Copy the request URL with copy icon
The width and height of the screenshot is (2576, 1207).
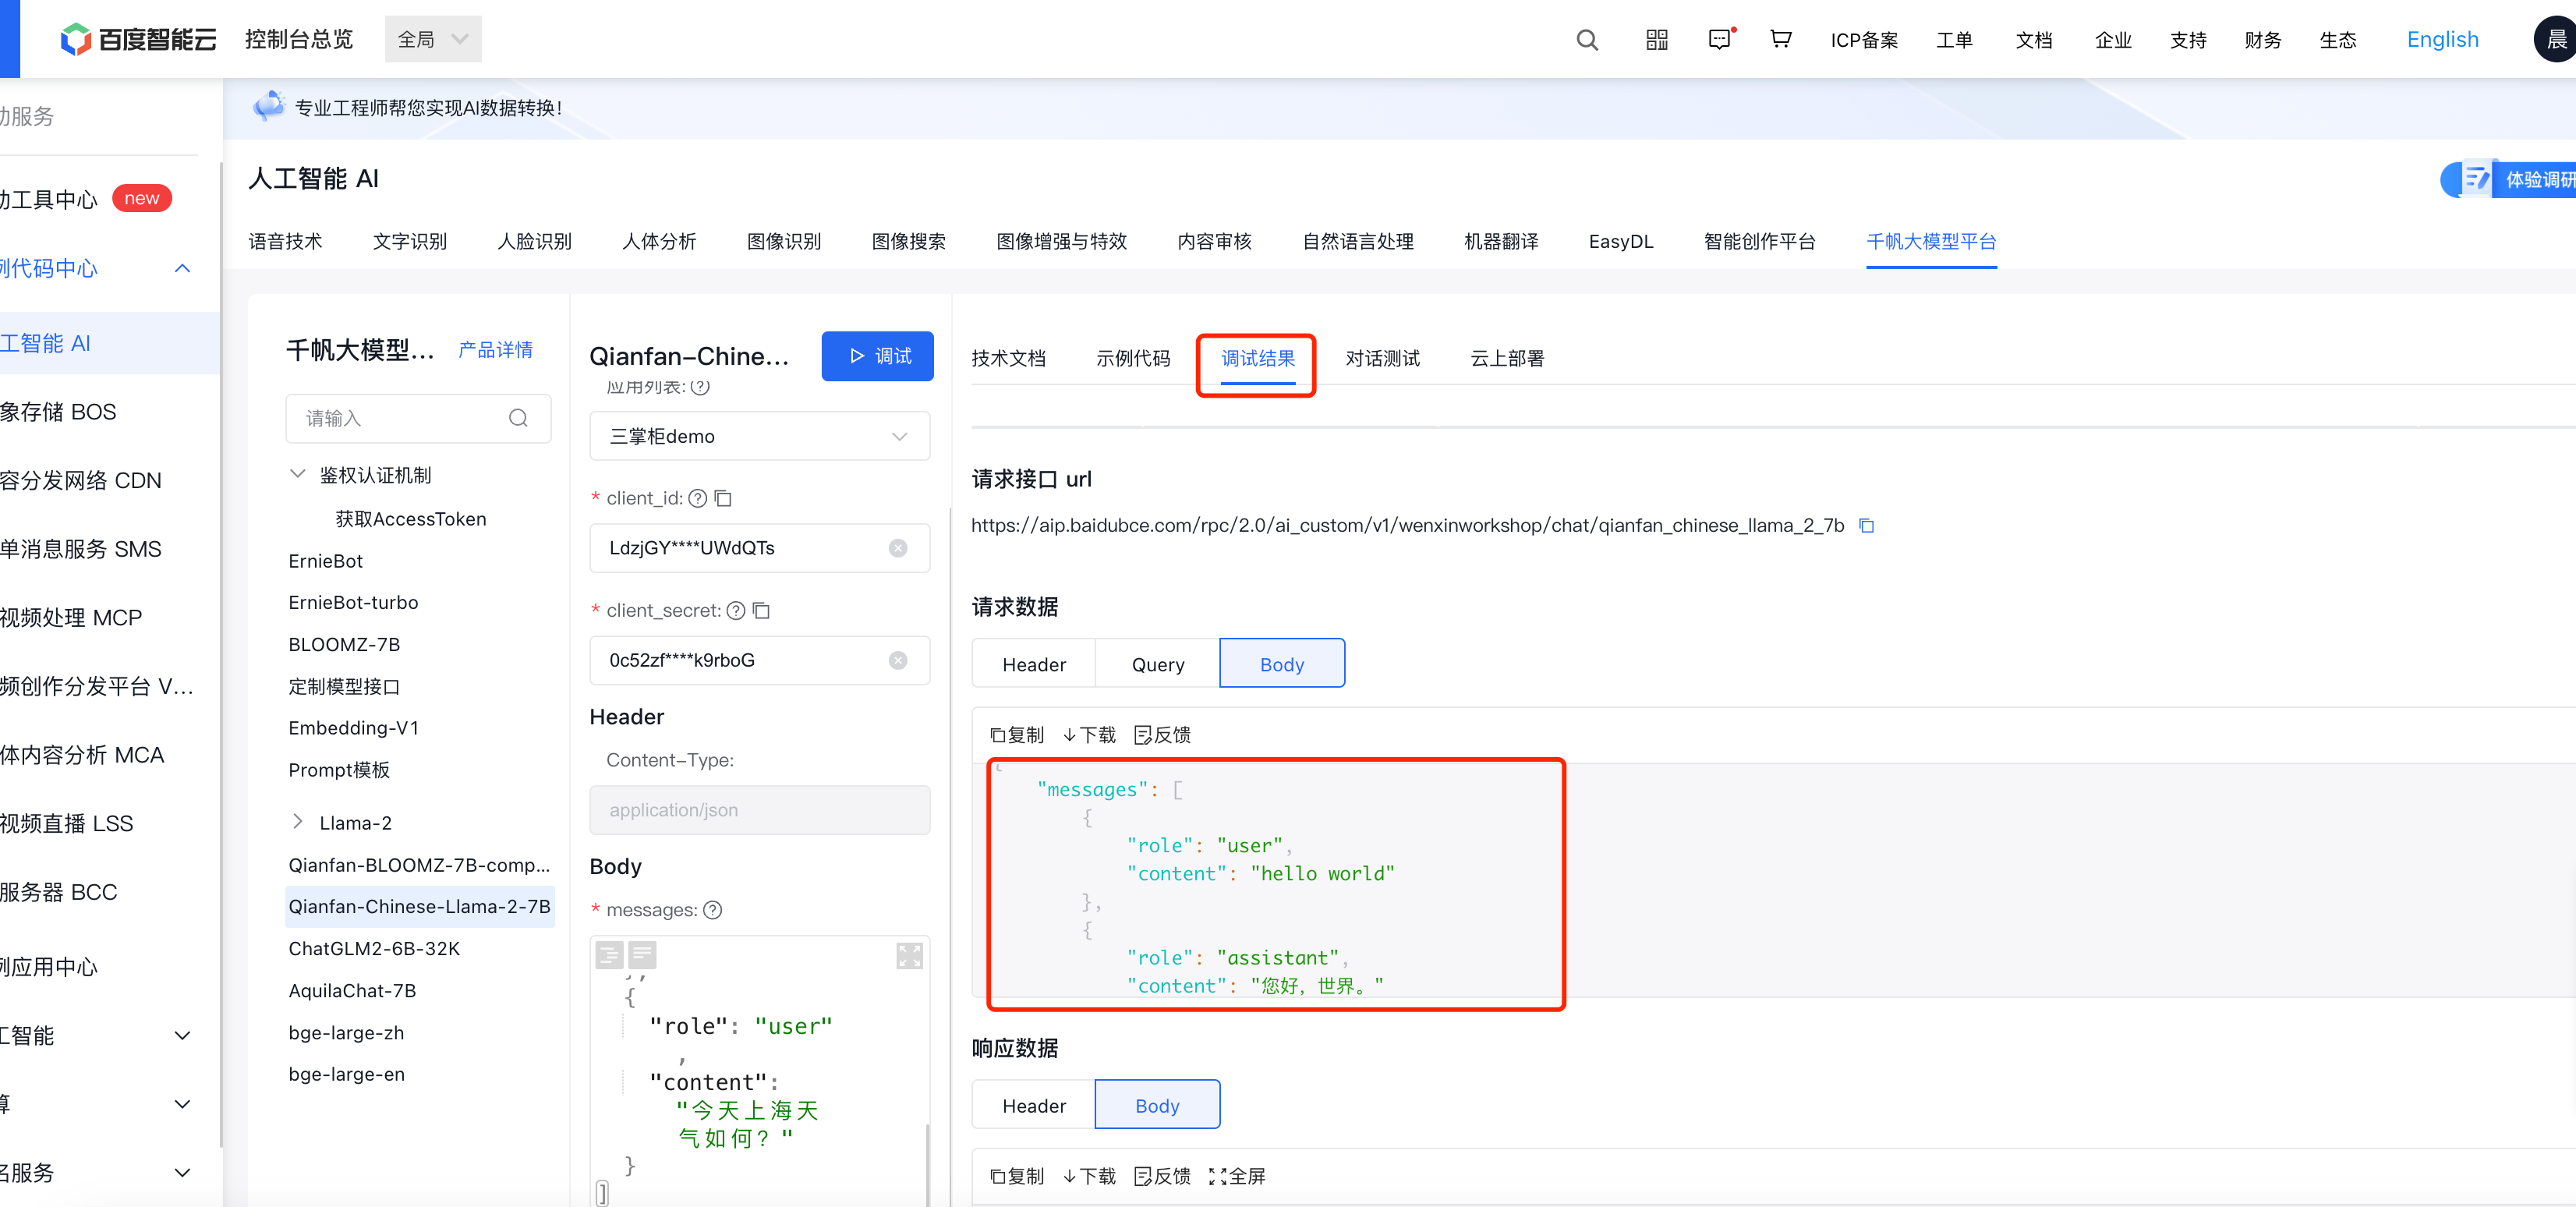tap(1866, 525)
